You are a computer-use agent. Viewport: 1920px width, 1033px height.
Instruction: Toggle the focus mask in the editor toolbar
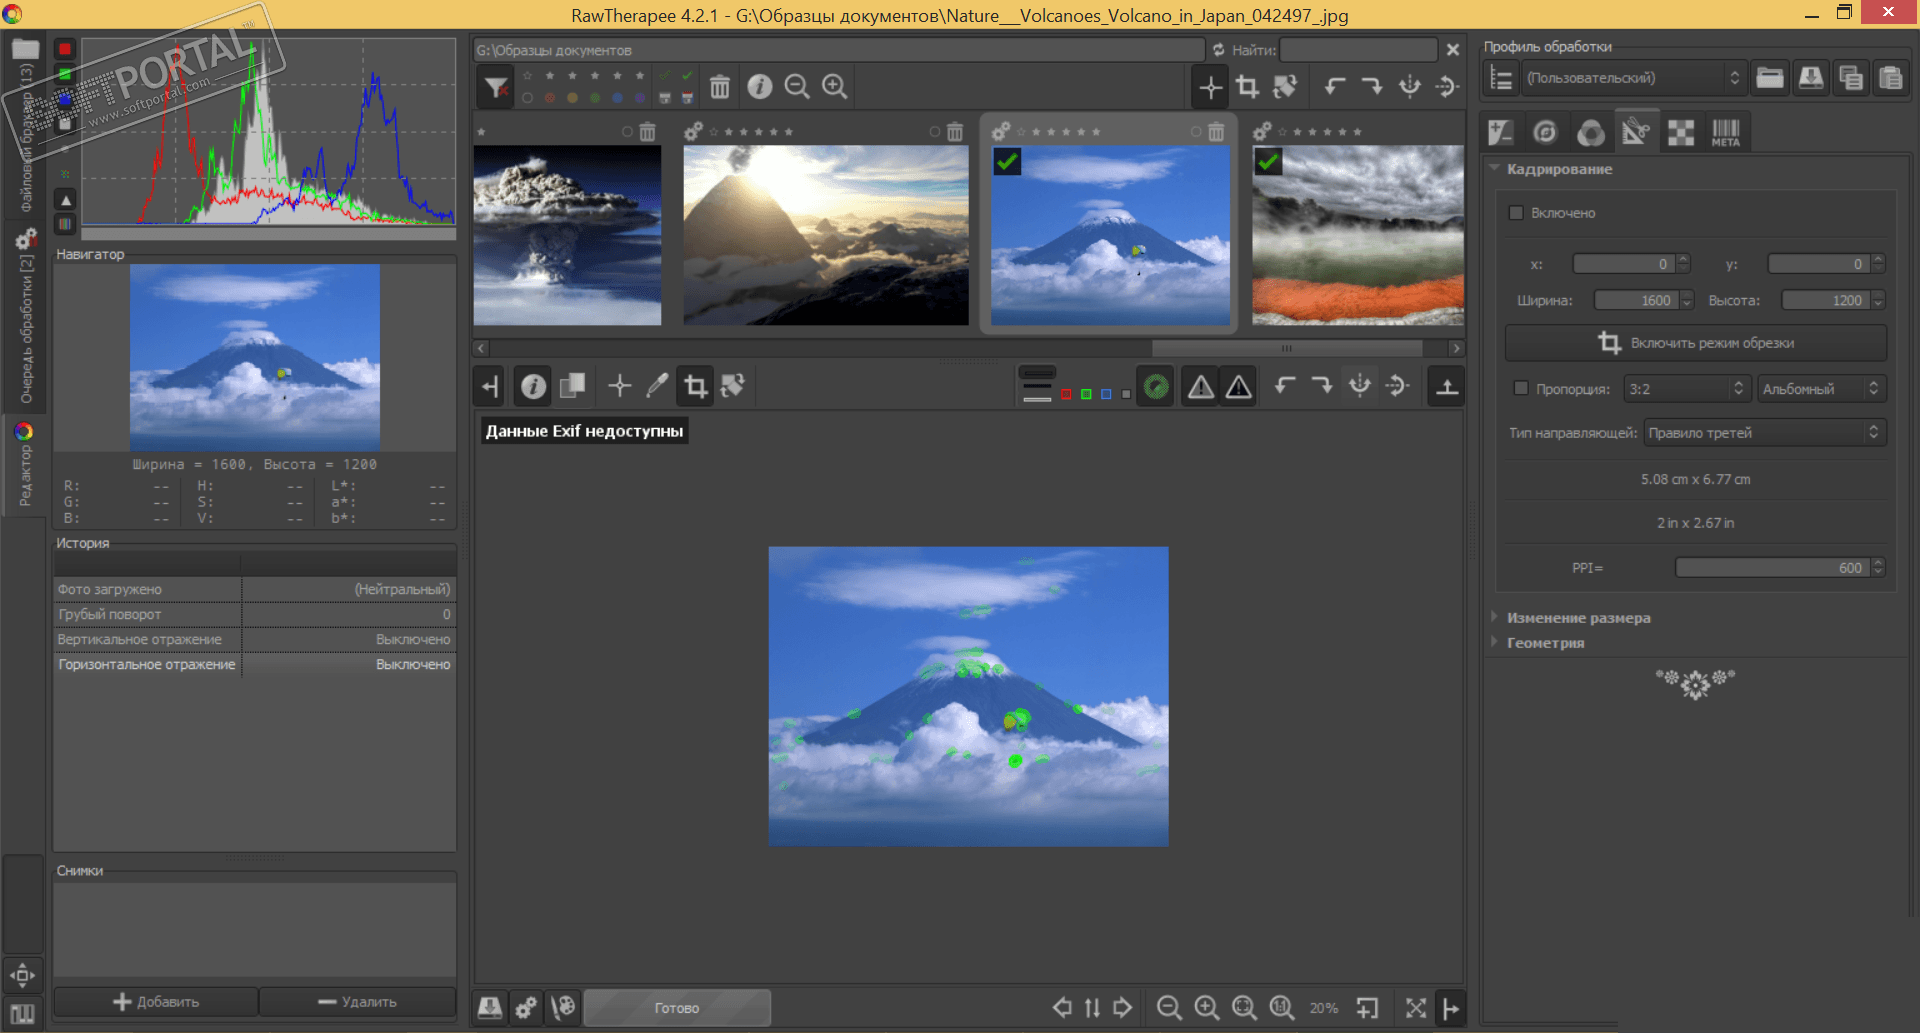tap(1156, 387)
